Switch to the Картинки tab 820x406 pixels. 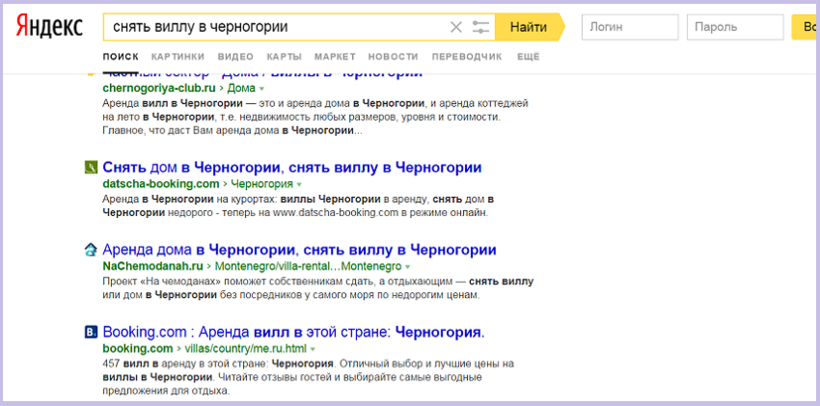click(x=178, y=57)
